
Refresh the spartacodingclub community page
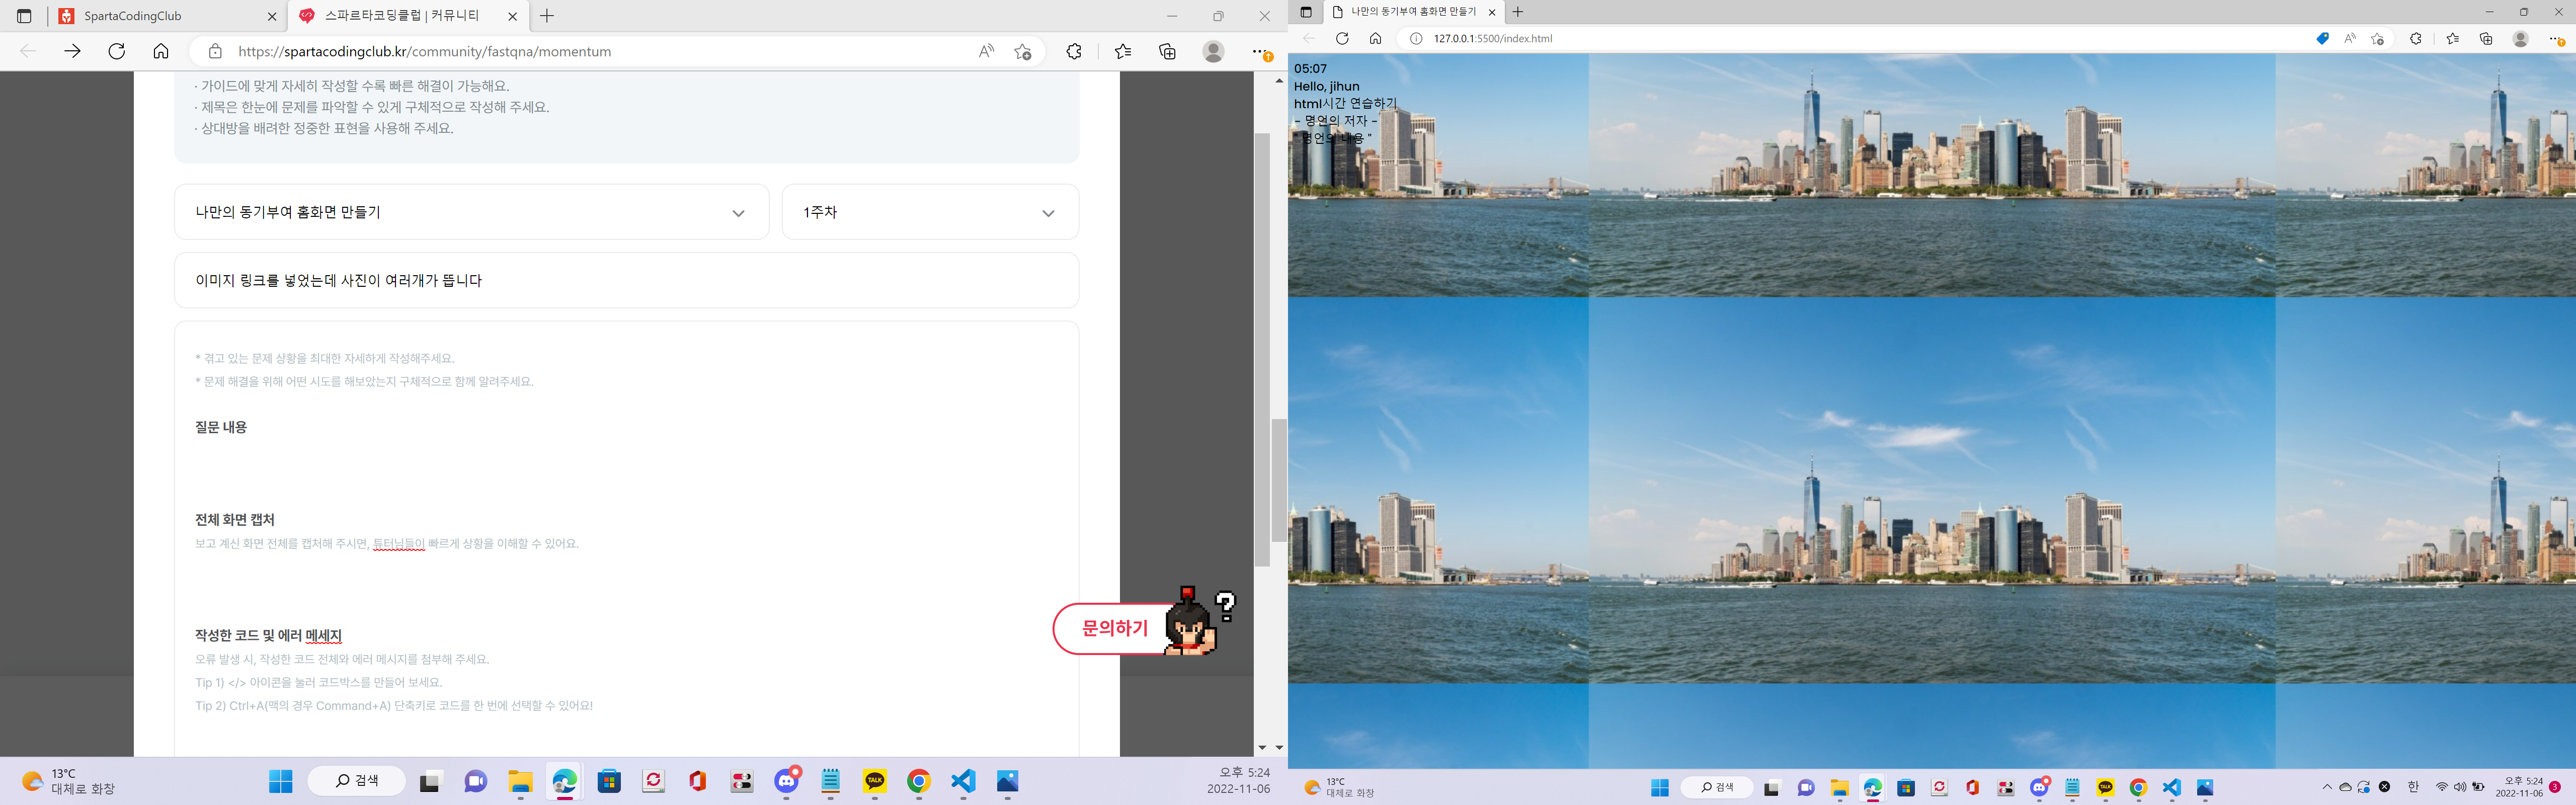coord(117,51)
